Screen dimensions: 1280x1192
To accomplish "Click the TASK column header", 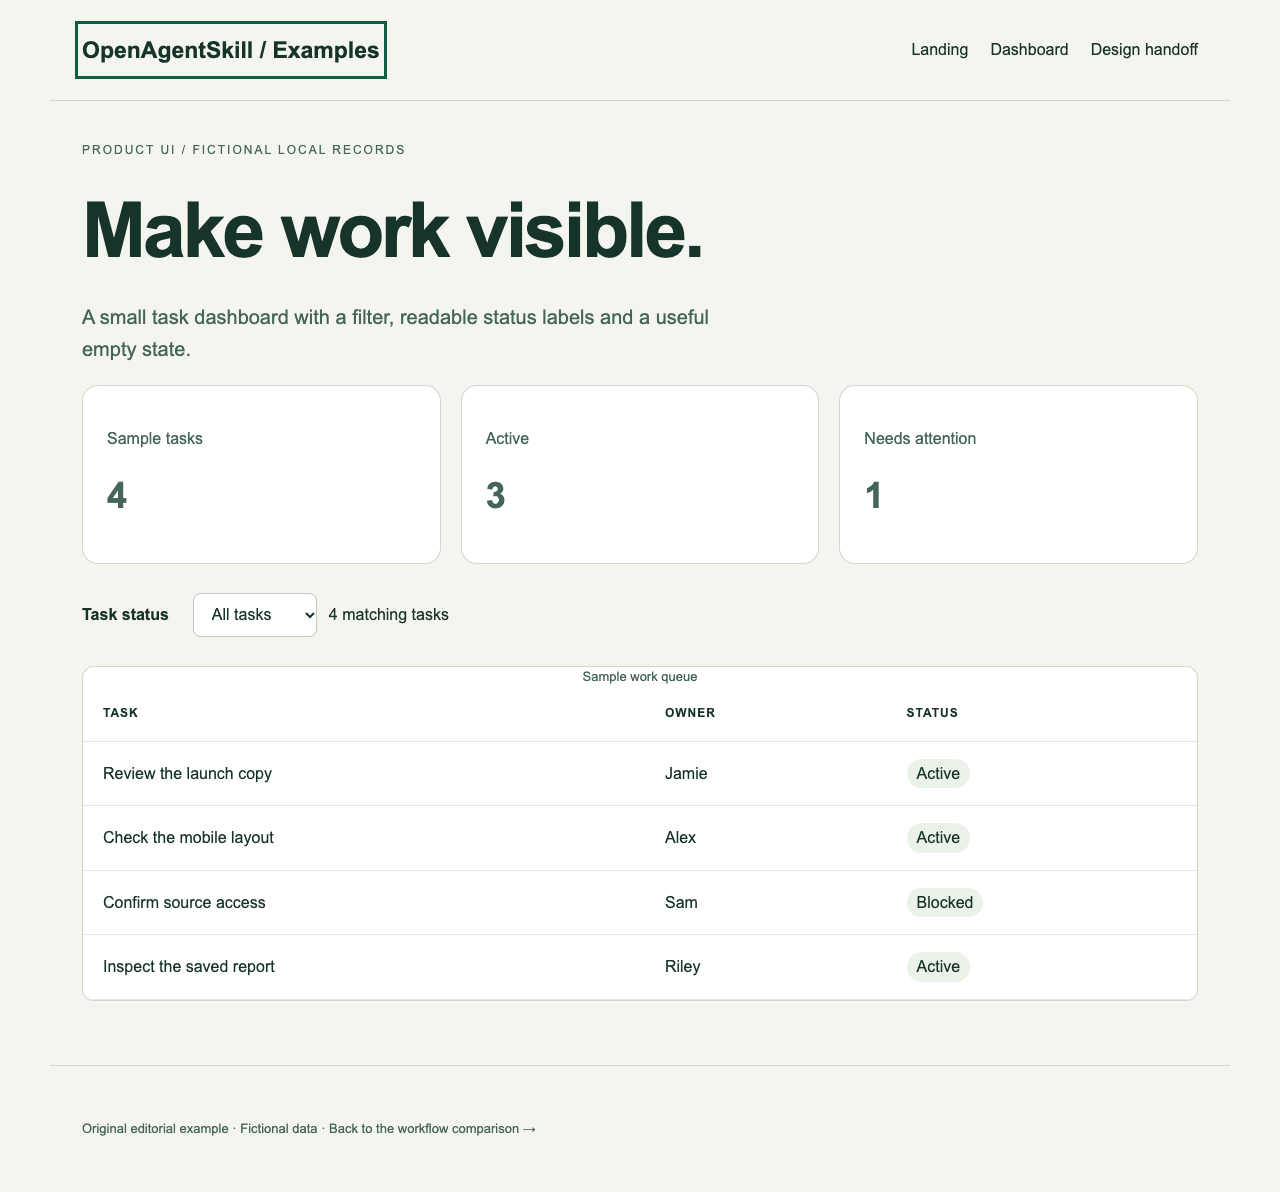I will pyautogui.click(x=120, y=713).
